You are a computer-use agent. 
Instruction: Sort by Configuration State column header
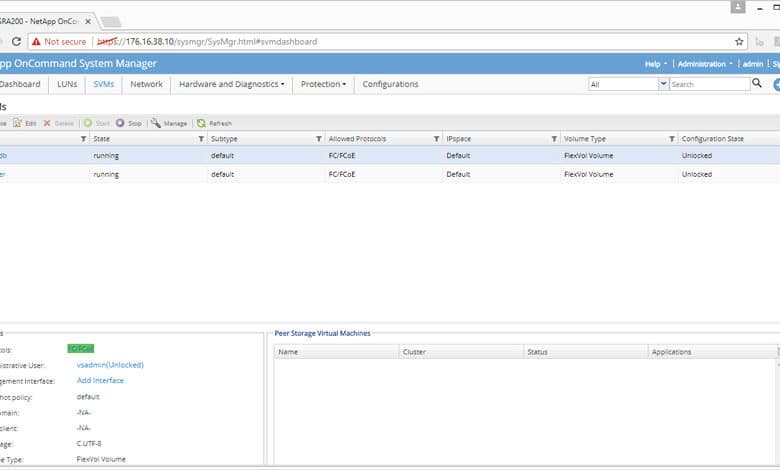pyautogui.click(x=712, y=139)
